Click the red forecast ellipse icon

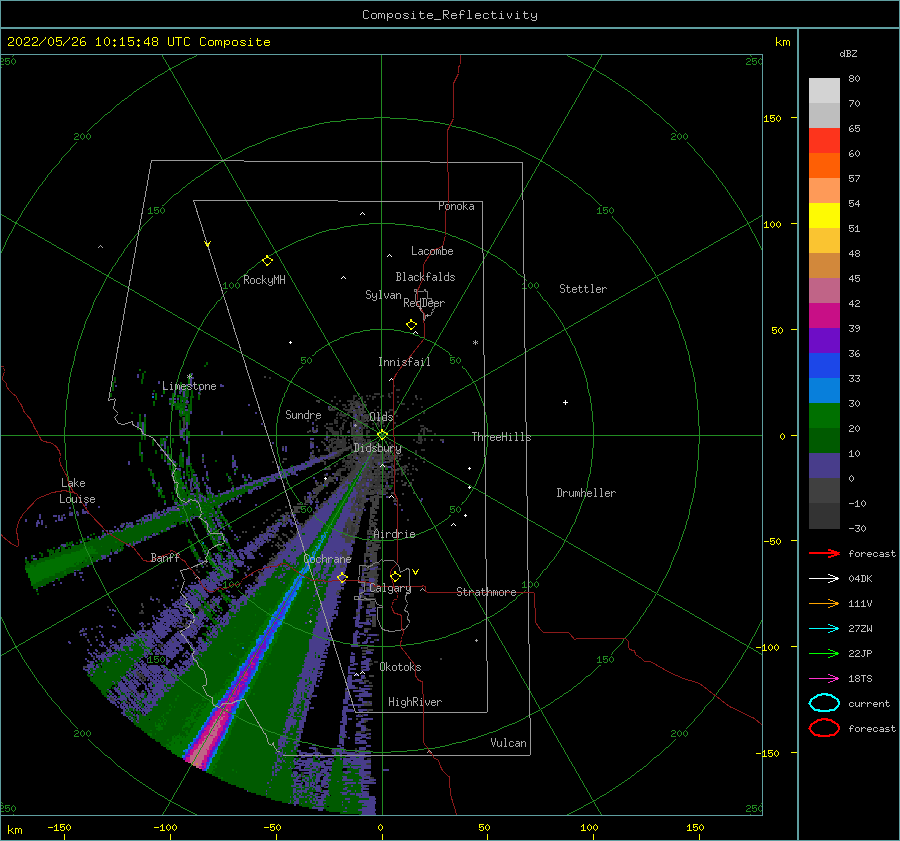click(824, 728)
